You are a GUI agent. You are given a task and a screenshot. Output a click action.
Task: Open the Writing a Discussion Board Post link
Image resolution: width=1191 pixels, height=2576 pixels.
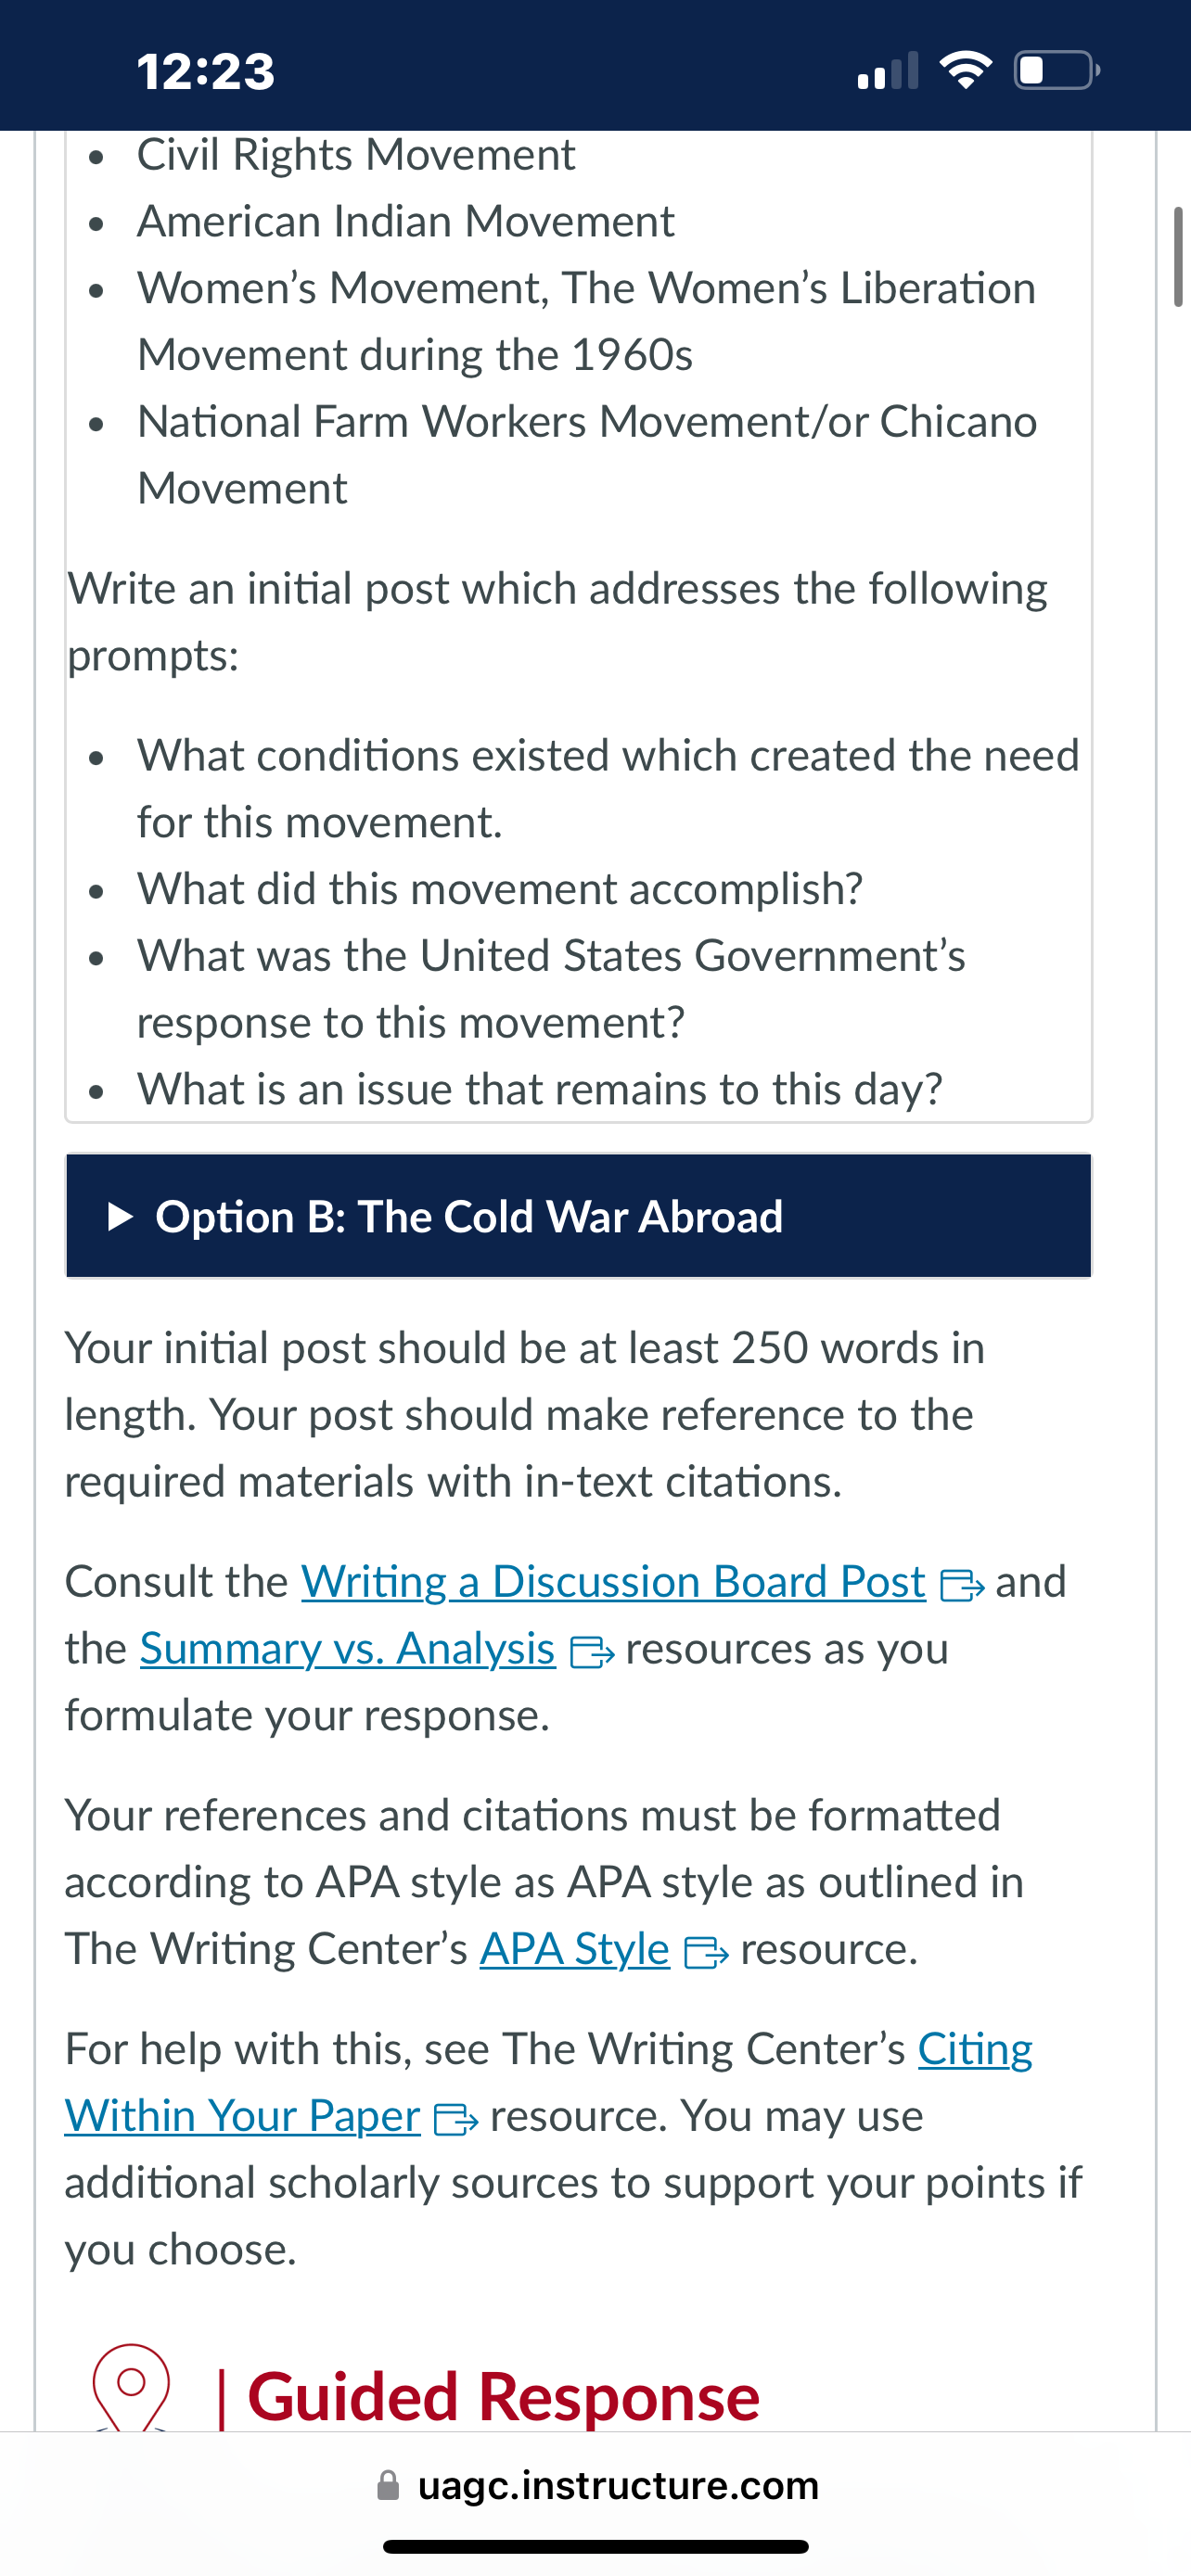click(x=613, y=1582)
